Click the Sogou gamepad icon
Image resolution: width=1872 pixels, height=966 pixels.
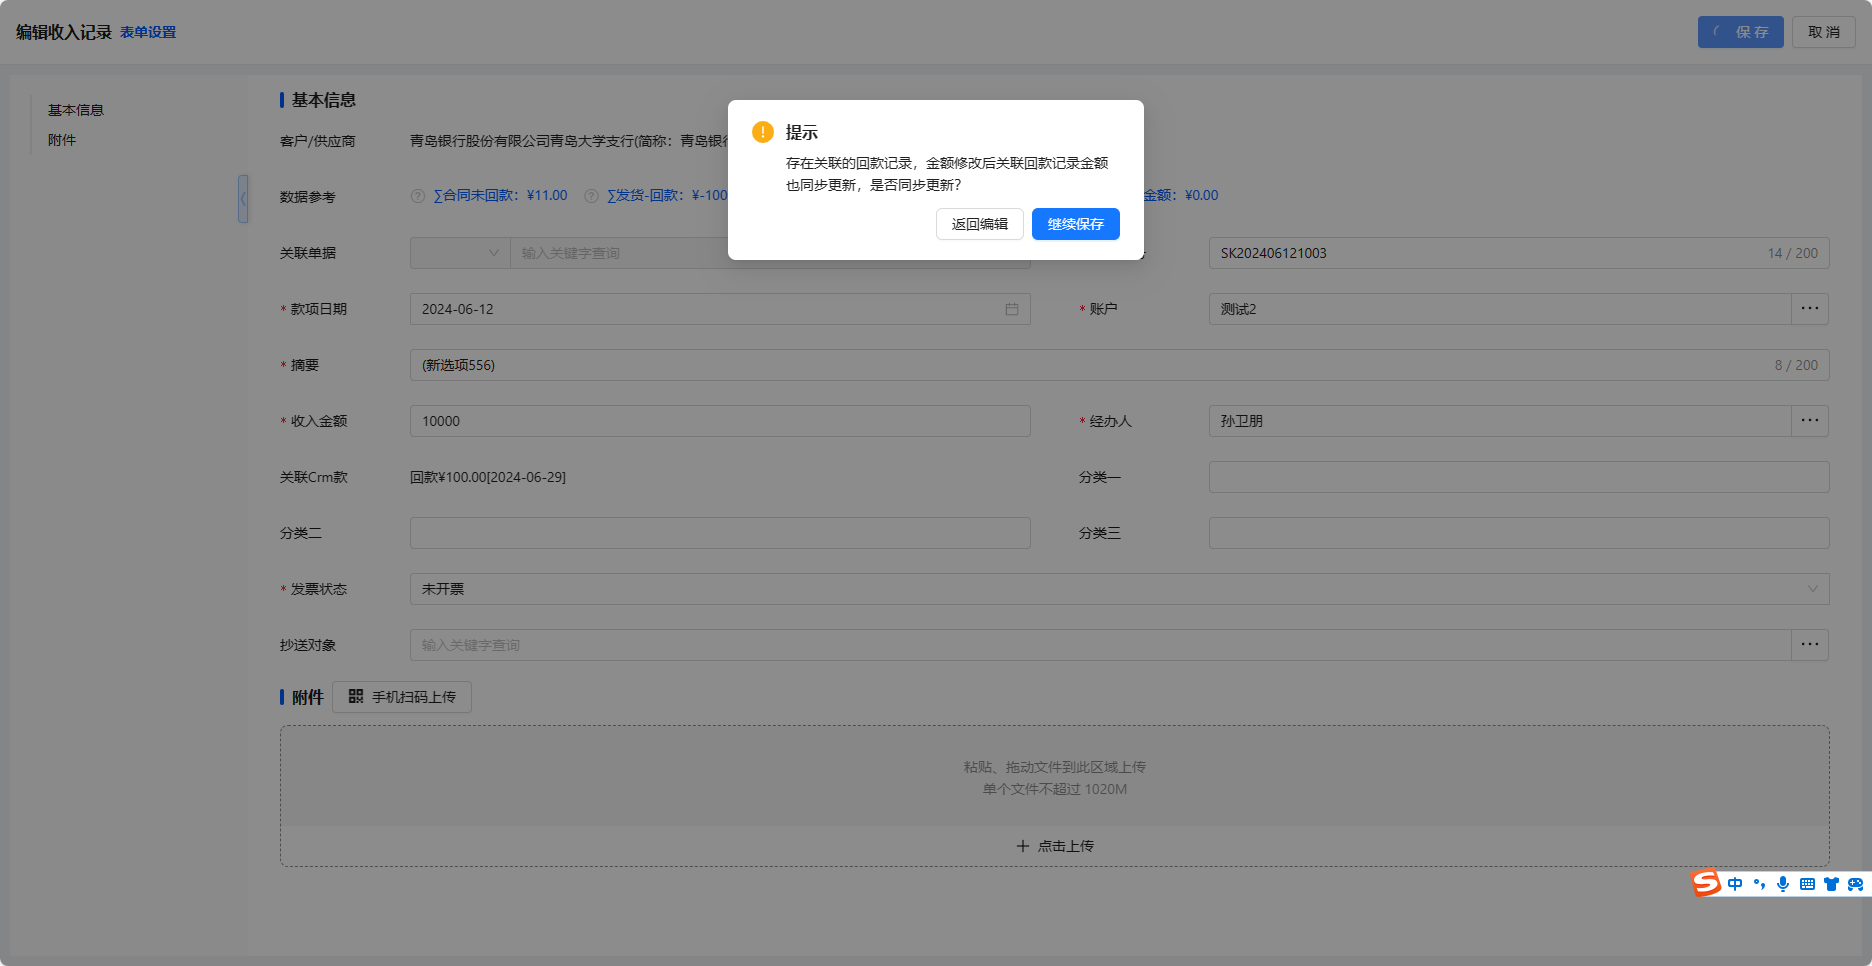point(1855,884)
